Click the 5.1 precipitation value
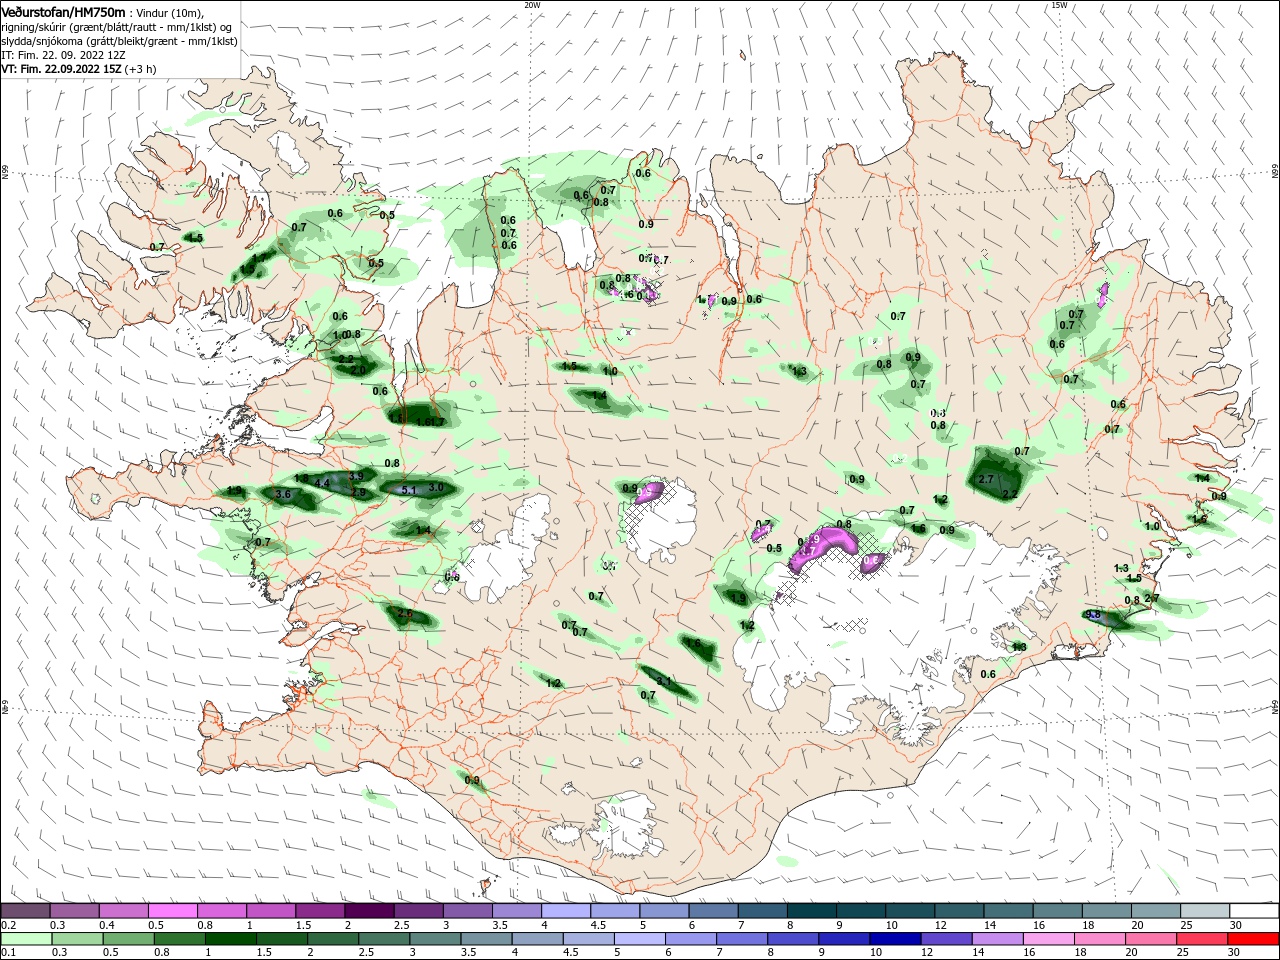The image size is (1280, 960). 408,490
